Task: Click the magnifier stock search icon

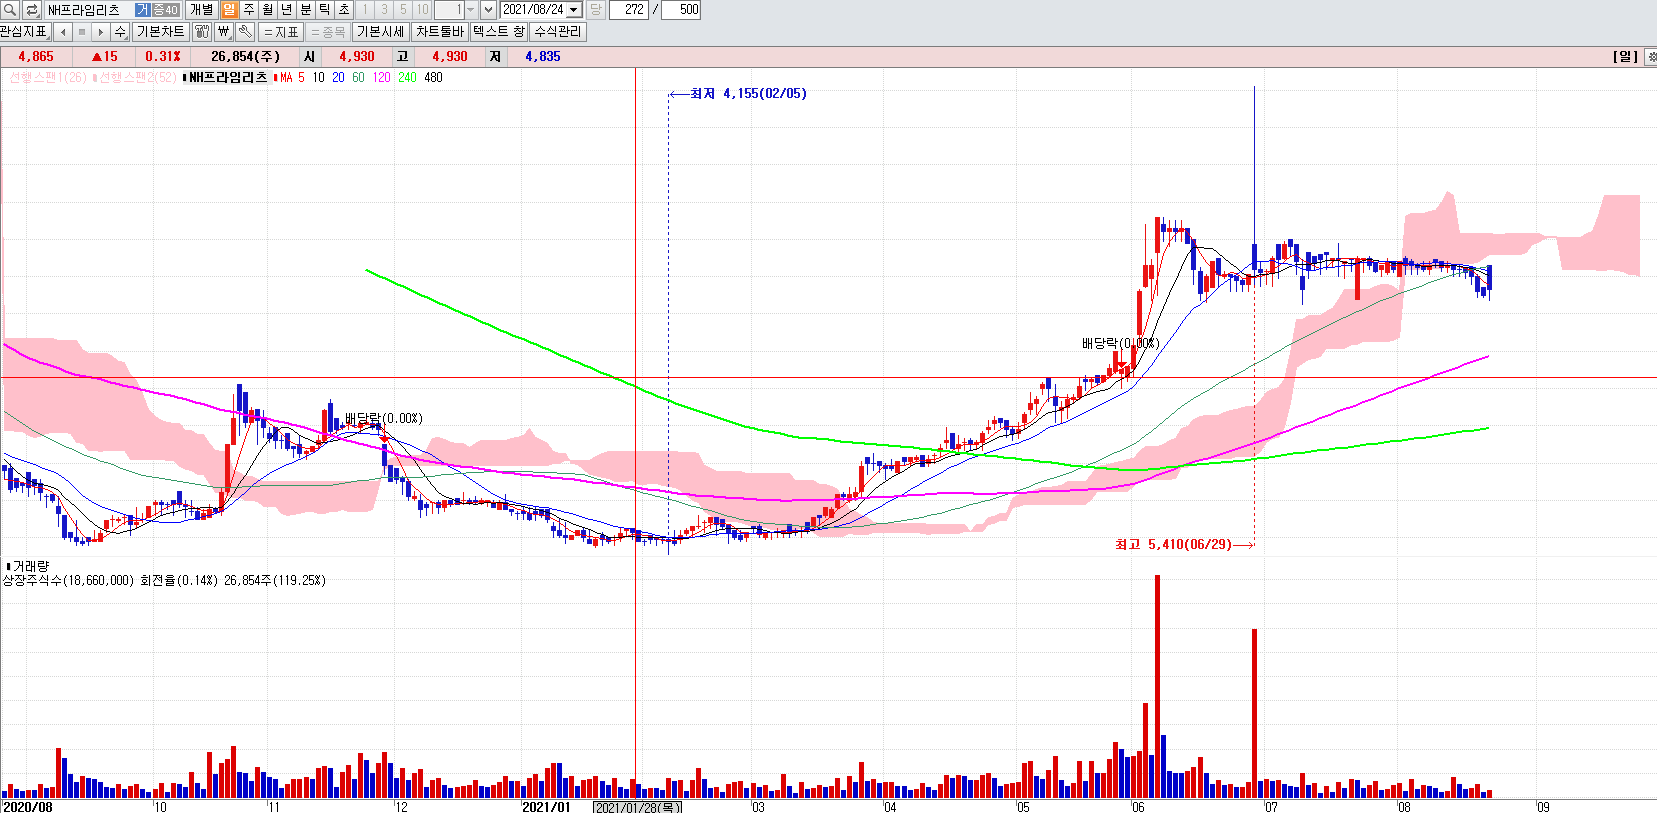Action: point(10,10)
